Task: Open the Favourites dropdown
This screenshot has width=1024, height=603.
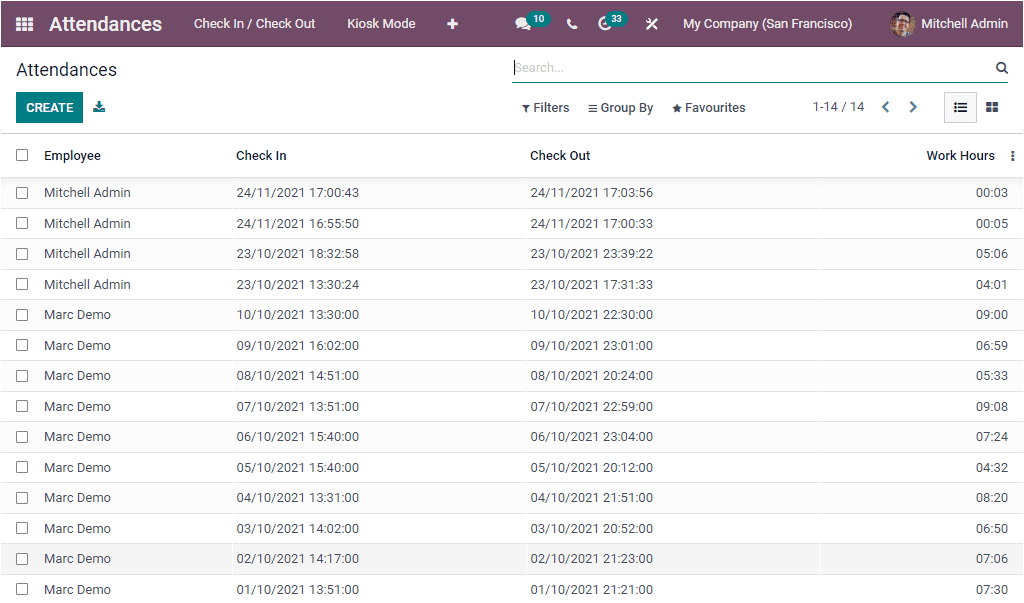Action: (x=708, y=107)
